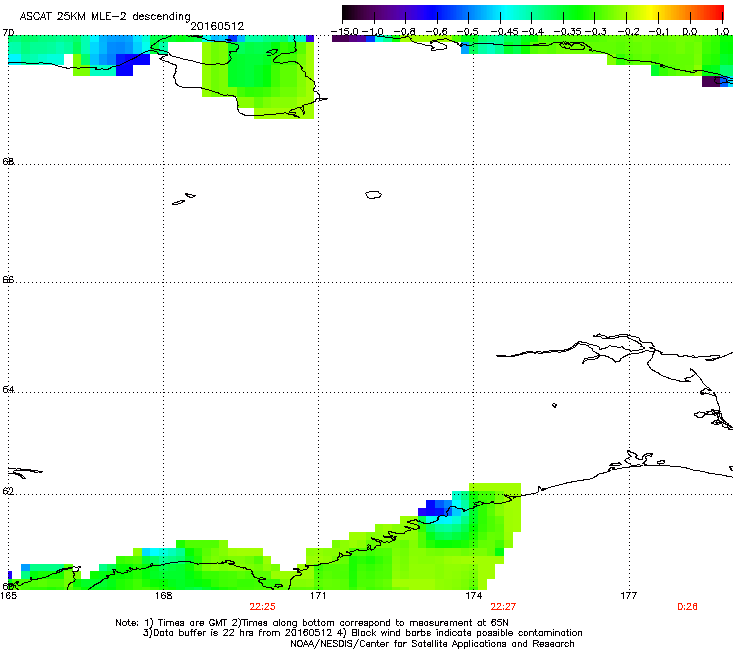740x650 pixels.
Task: Click the date 20160512 beneath the title
Action: click(x=217, y=26)
